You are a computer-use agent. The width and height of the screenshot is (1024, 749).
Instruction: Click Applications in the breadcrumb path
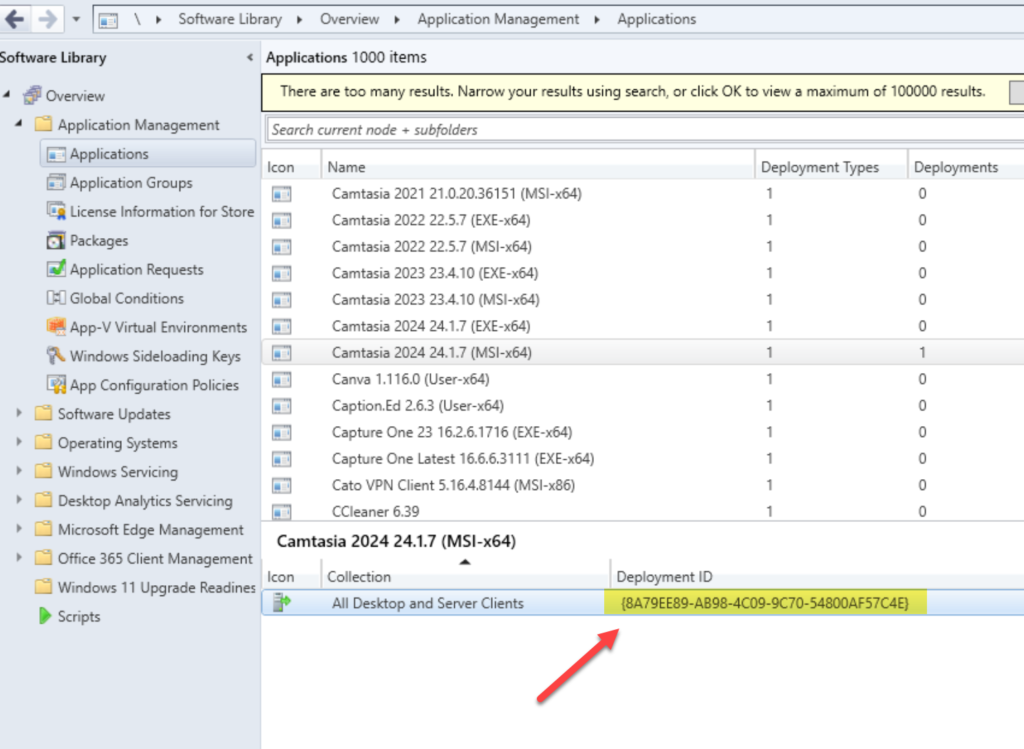657,20
